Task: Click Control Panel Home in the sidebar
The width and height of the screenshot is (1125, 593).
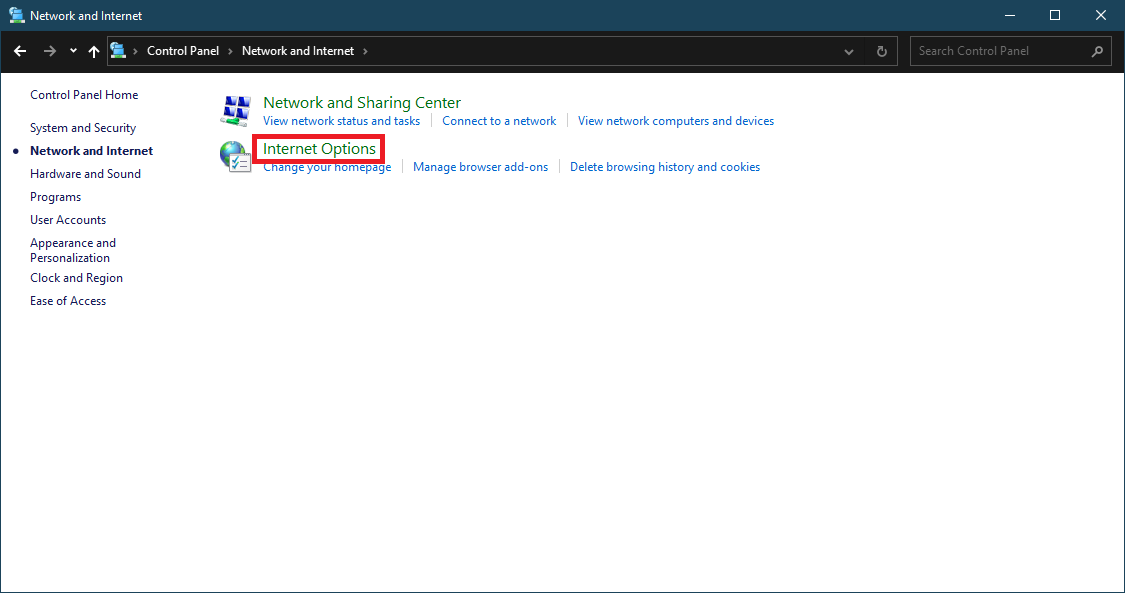Action: click(84, 94)
